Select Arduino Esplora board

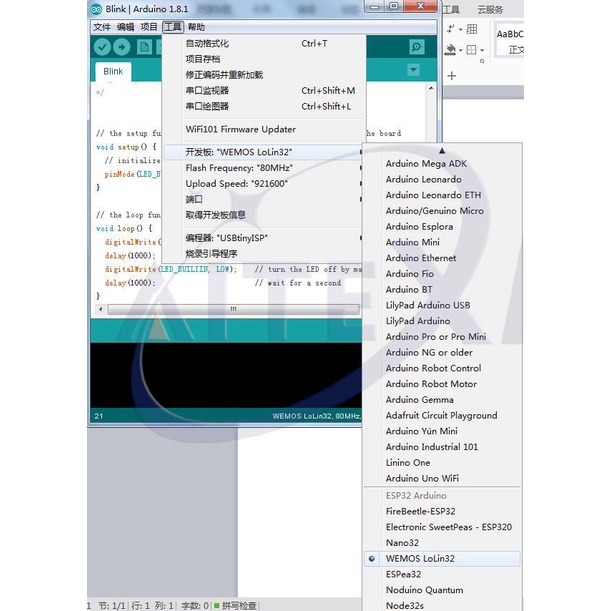(x=442, y=226)
